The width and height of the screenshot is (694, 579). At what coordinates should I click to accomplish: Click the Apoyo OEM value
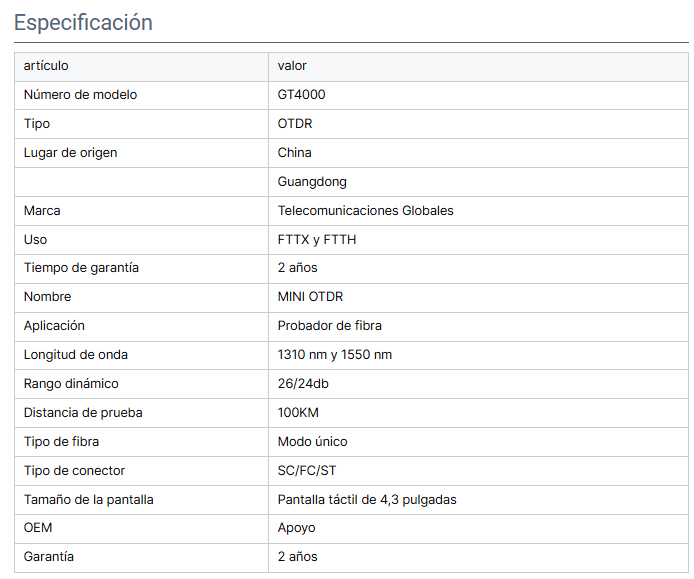(x=297, y=528)
